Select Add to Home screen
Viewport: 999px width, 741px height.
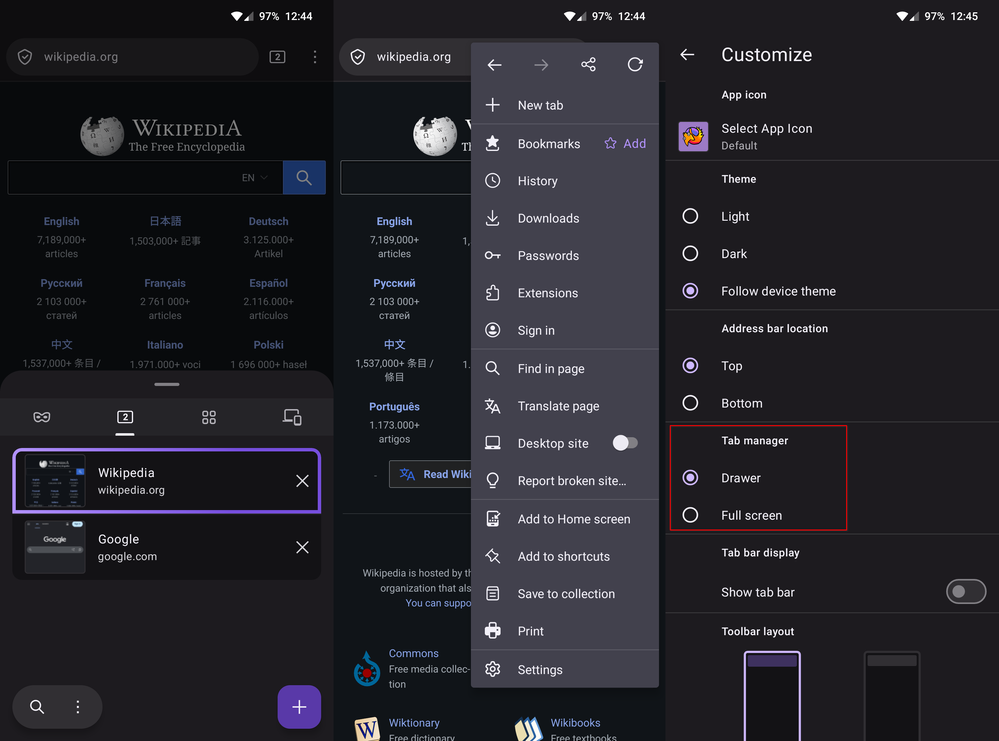564,519
